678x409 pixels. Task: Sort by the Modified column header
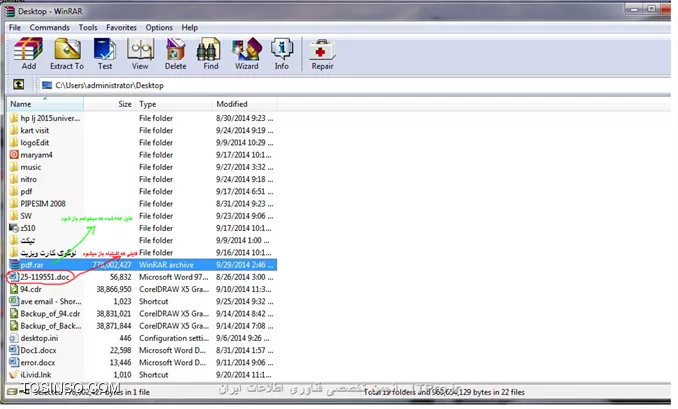[x=245, y=104]
